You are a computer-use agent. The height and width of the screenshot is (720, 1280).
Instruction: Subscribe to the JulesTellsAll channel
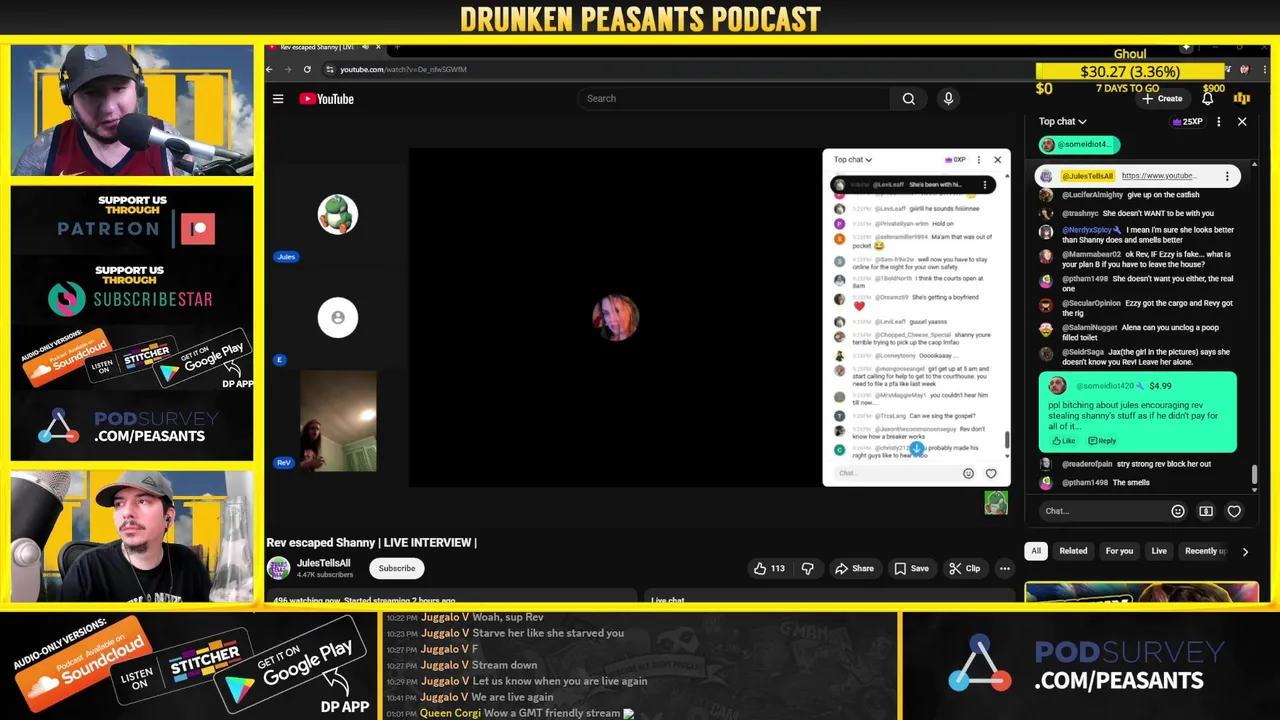(396, 568)
